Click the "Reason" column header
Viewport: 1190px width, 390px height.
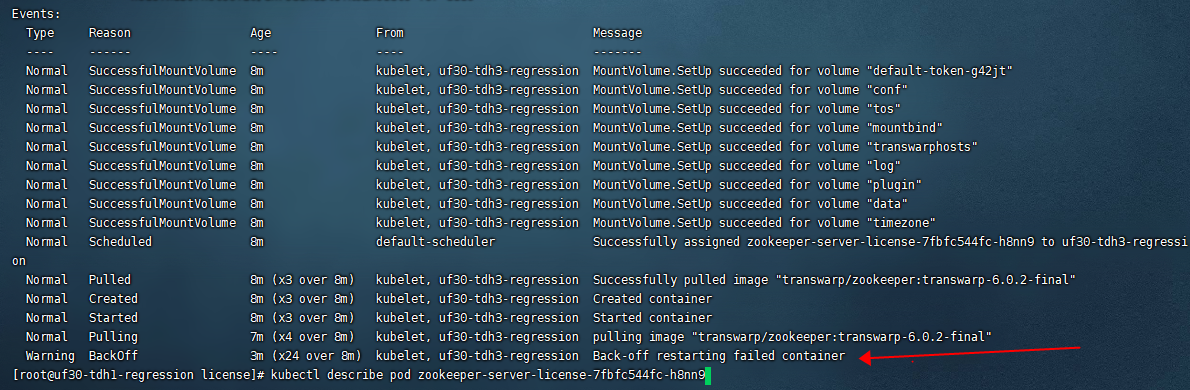[109, 33]
